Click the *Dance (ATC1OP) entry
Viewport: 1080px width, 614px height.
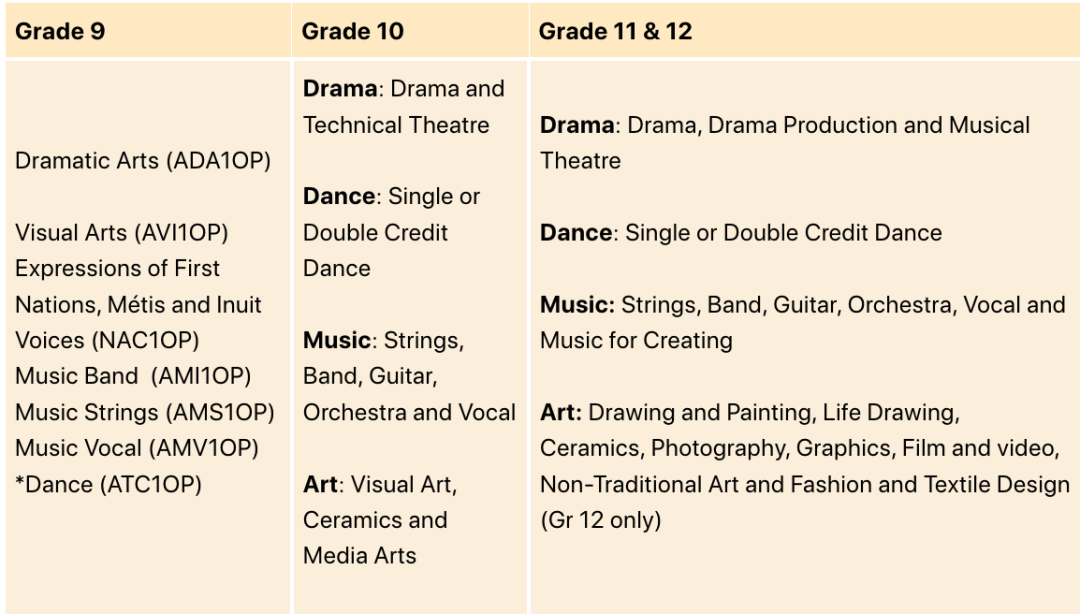point(108,484)
